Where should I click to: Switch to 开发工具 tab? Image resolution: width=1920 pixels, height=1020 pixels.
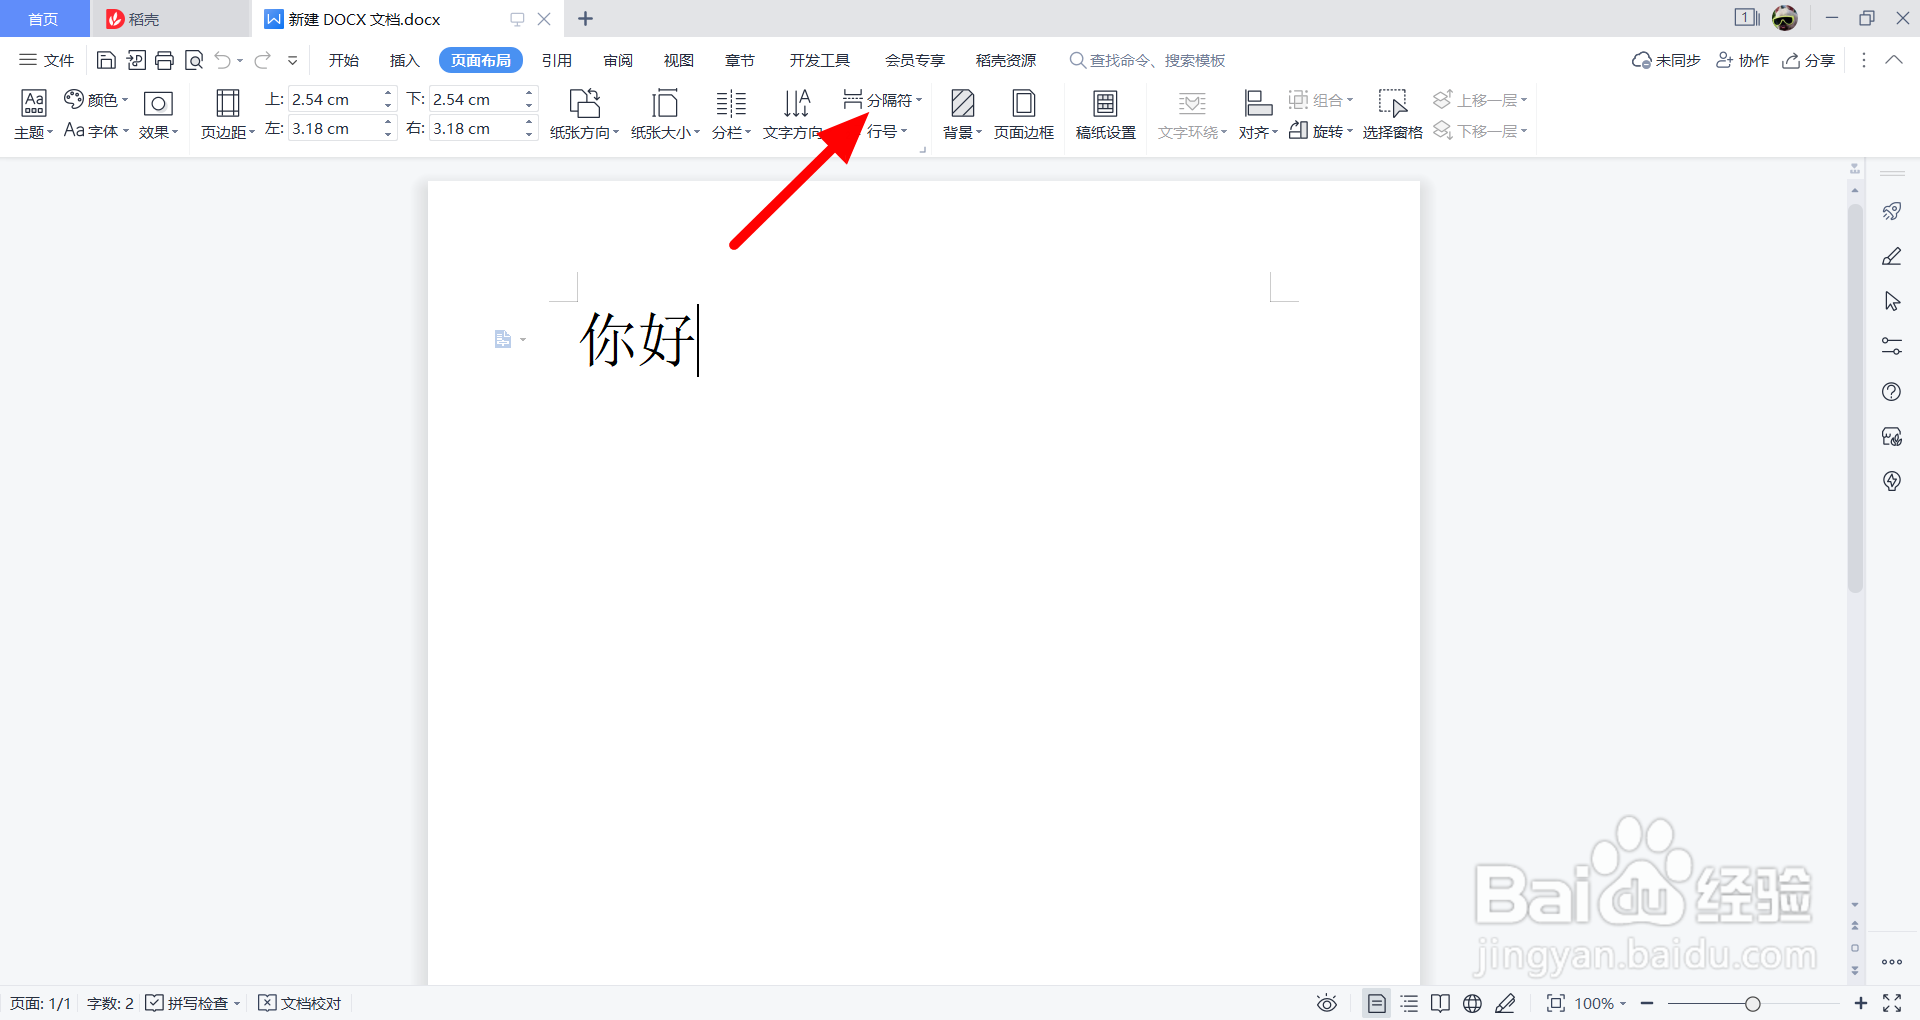pyautogui.click(x=820, y=60)
